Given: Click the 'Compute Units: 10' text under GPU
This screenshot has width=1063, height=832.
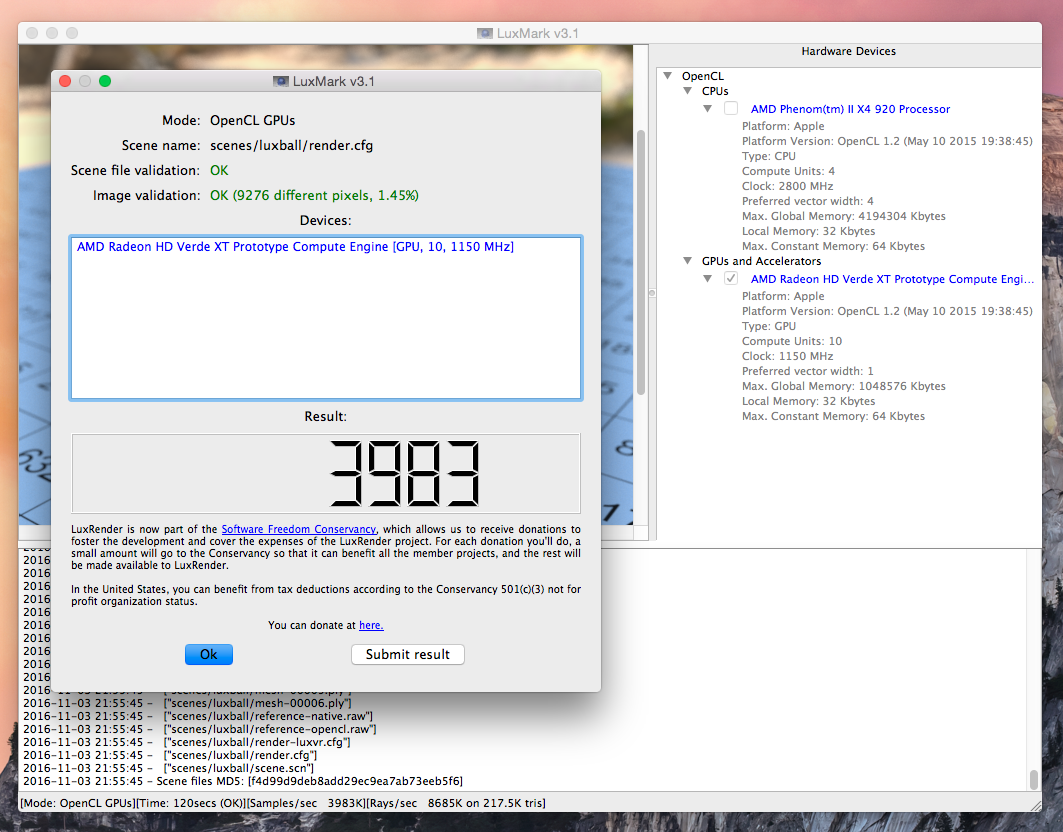Looking at the screenshot, I should [x=792, y=341].
